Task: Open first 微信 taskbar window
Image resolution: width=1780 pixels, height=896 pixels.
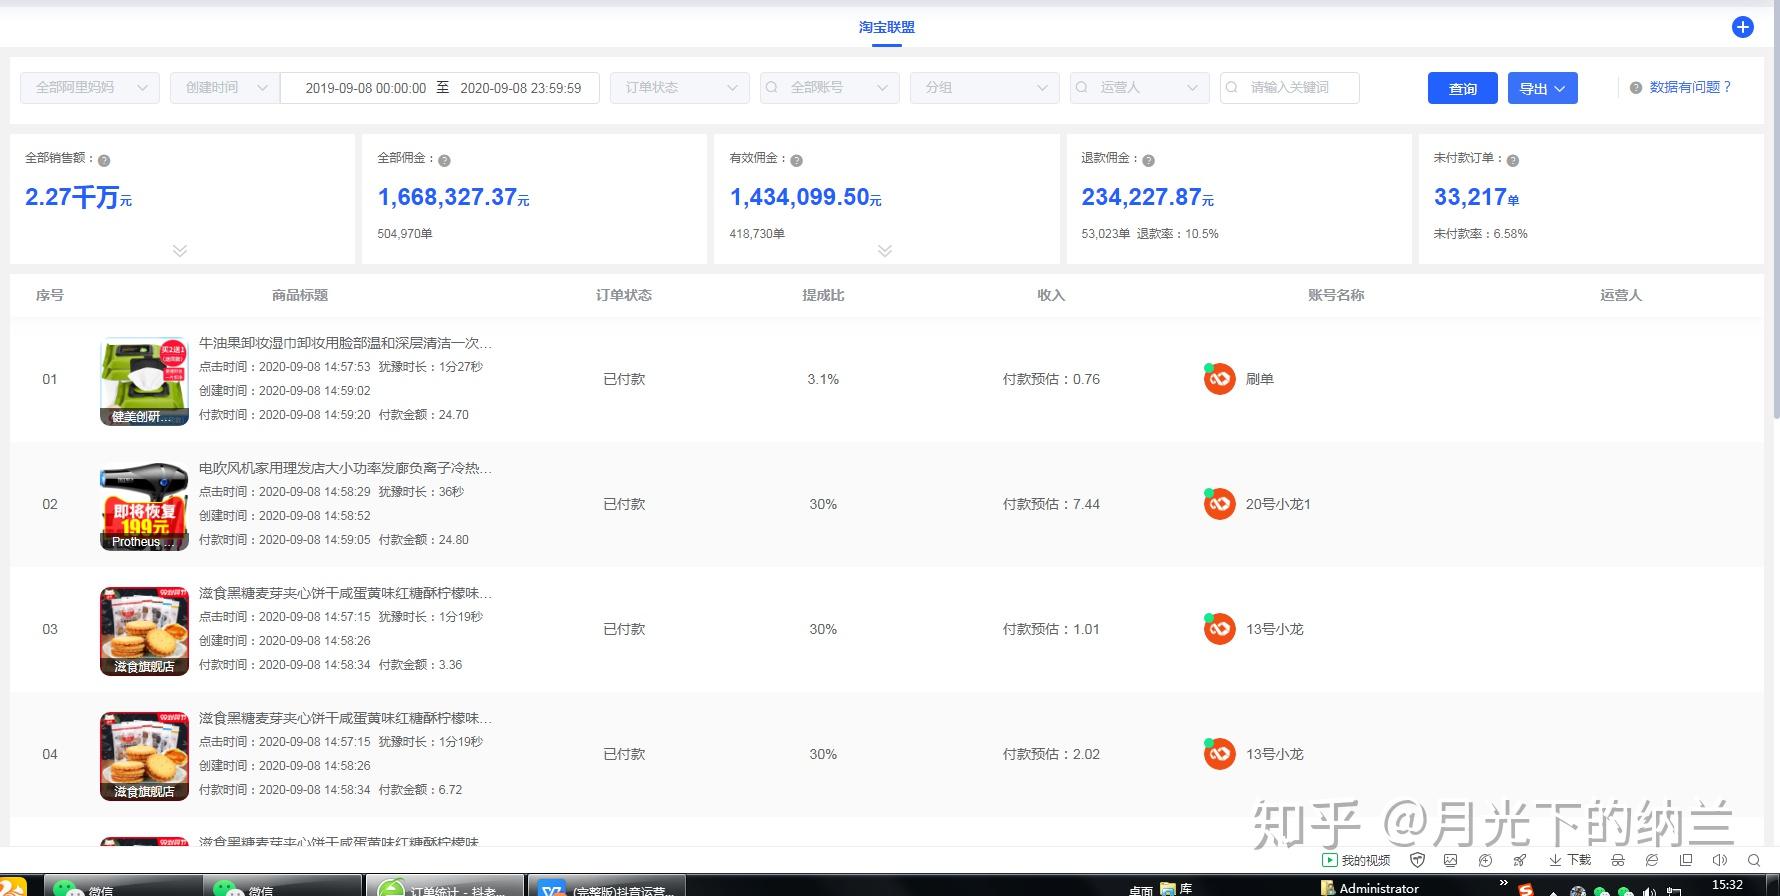Action: point(124,886)
